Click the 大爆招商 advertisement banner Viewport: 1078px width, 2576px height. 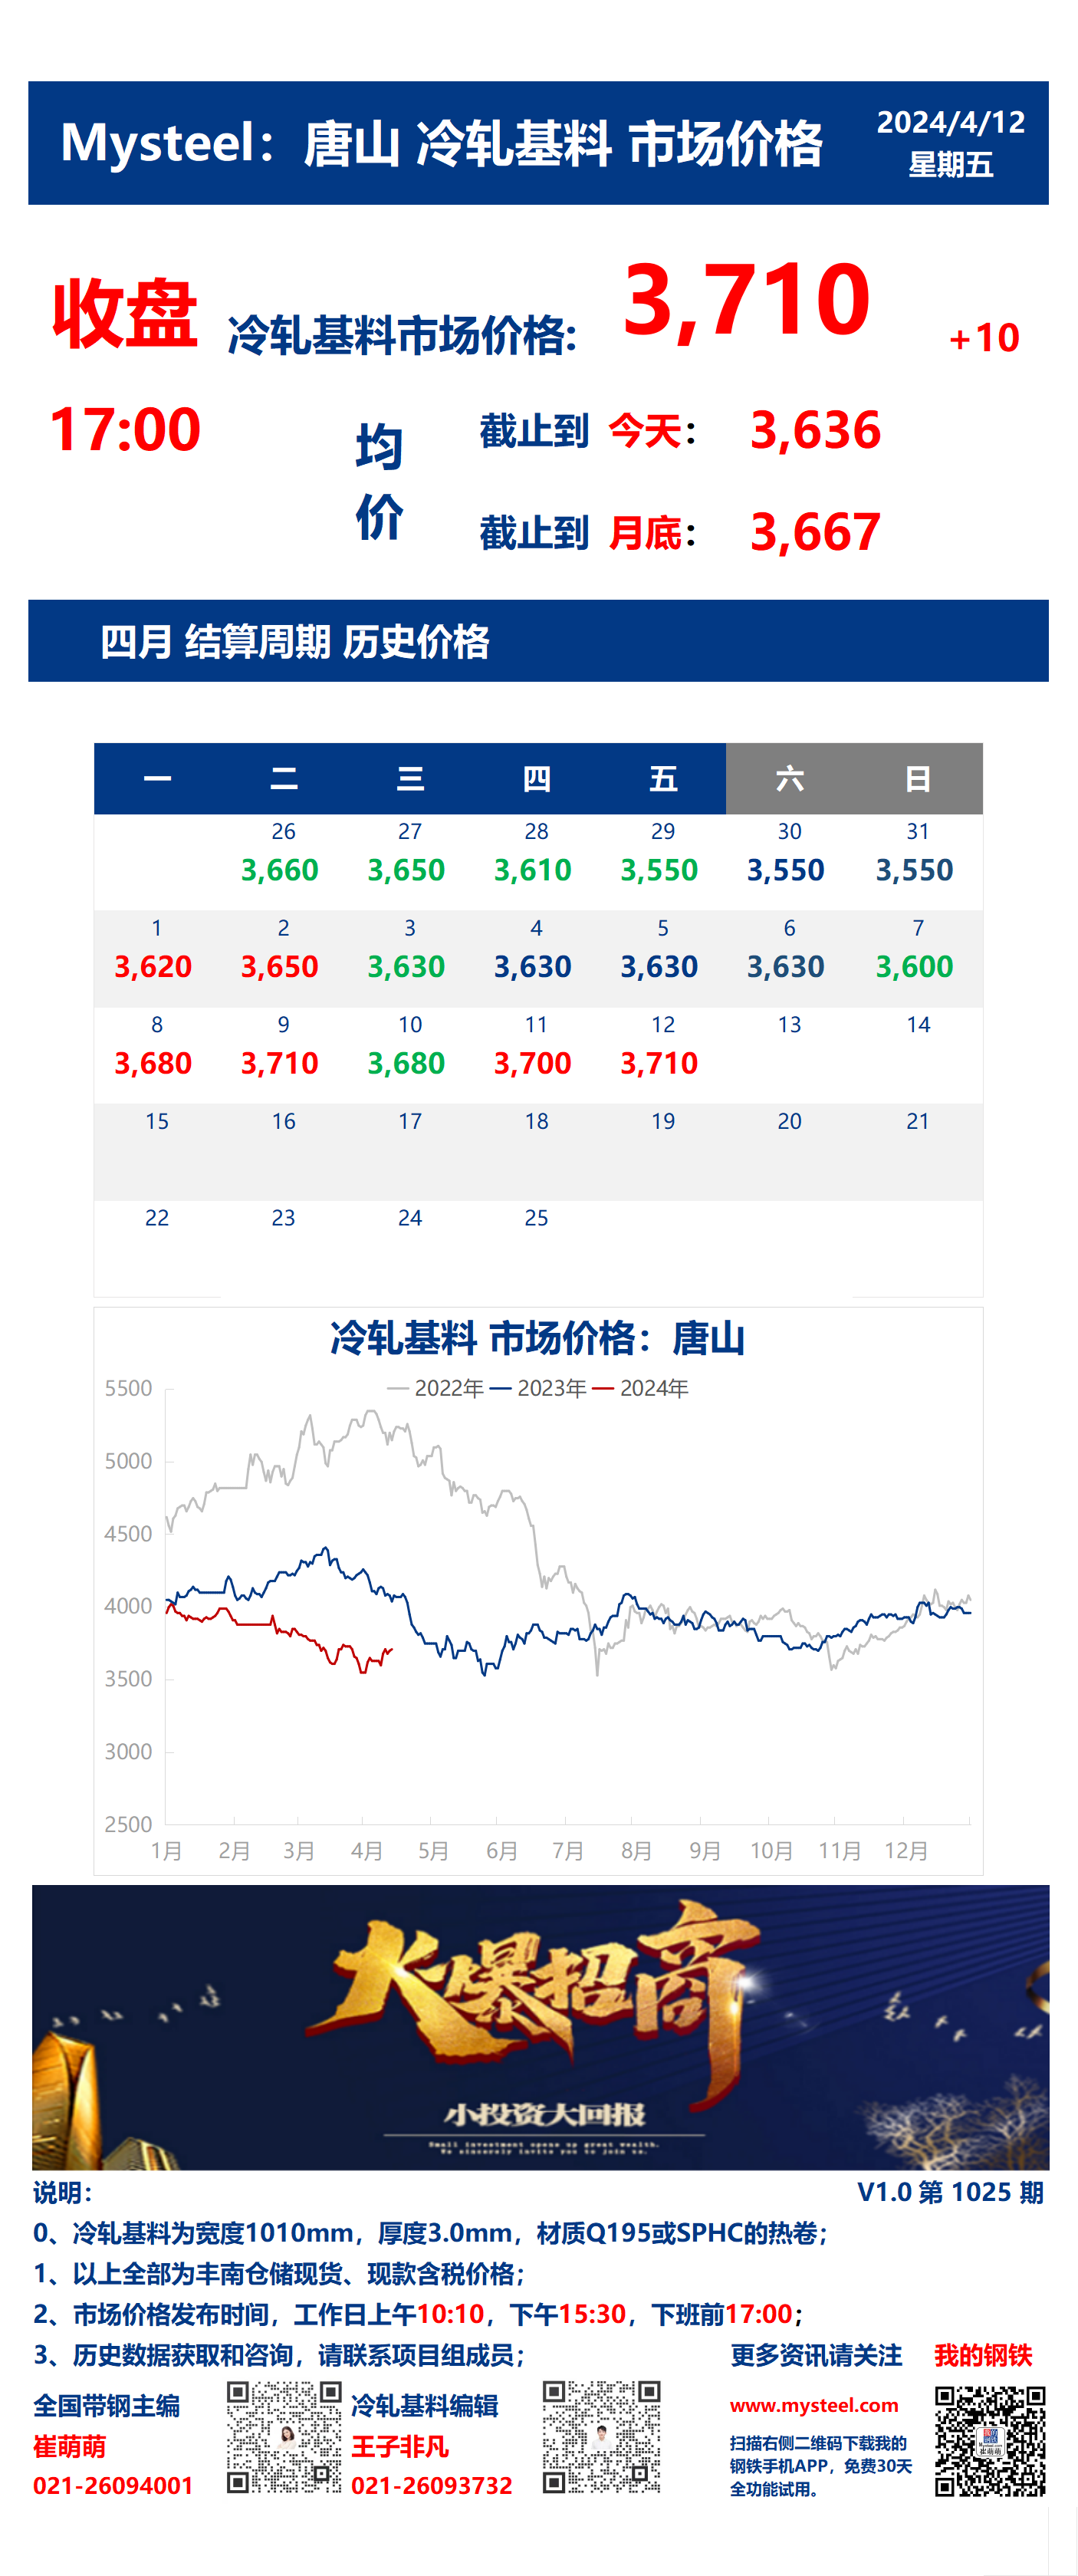click(540, 2027)
